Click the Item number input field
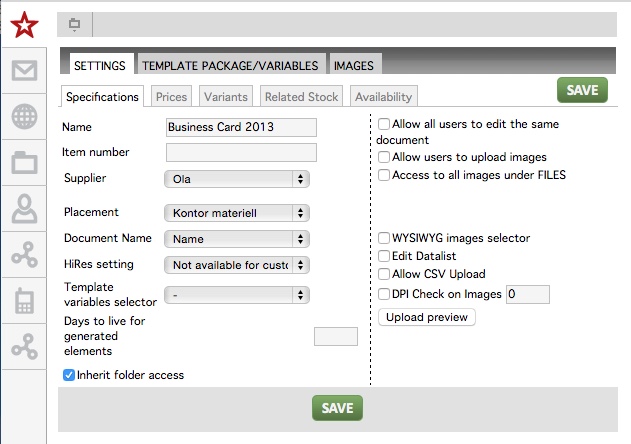The image size is (631, 444). pyautogui.click(x=241, y=153)
